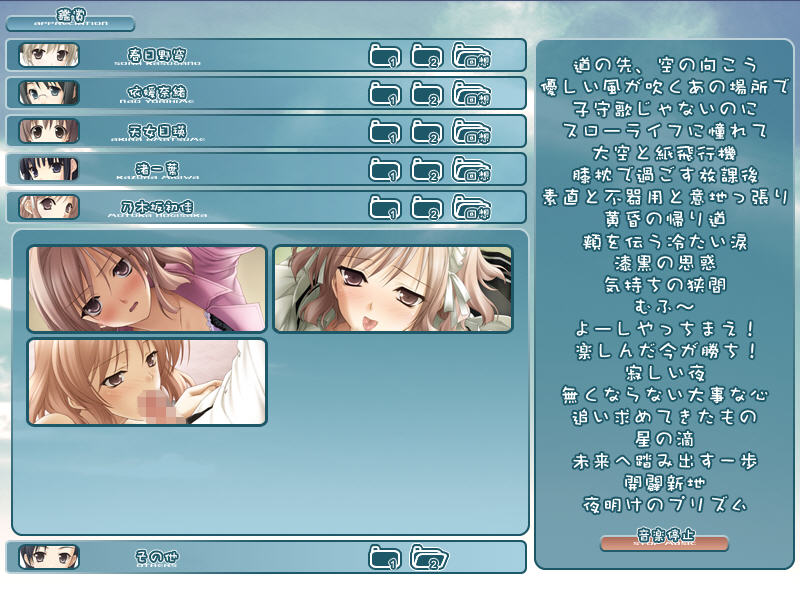Expand the 渚一葉 character row
The image size is (800, 600).
click(x=150, y=169)
